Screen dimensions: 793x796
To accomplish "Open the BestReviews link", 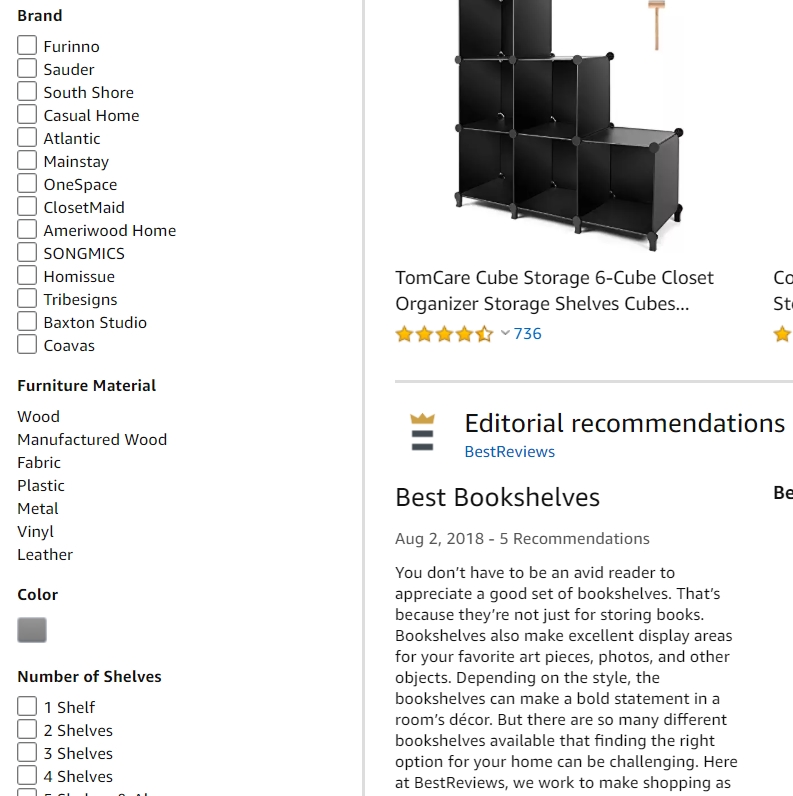I will pyautogui.click(x=509, y=451).
